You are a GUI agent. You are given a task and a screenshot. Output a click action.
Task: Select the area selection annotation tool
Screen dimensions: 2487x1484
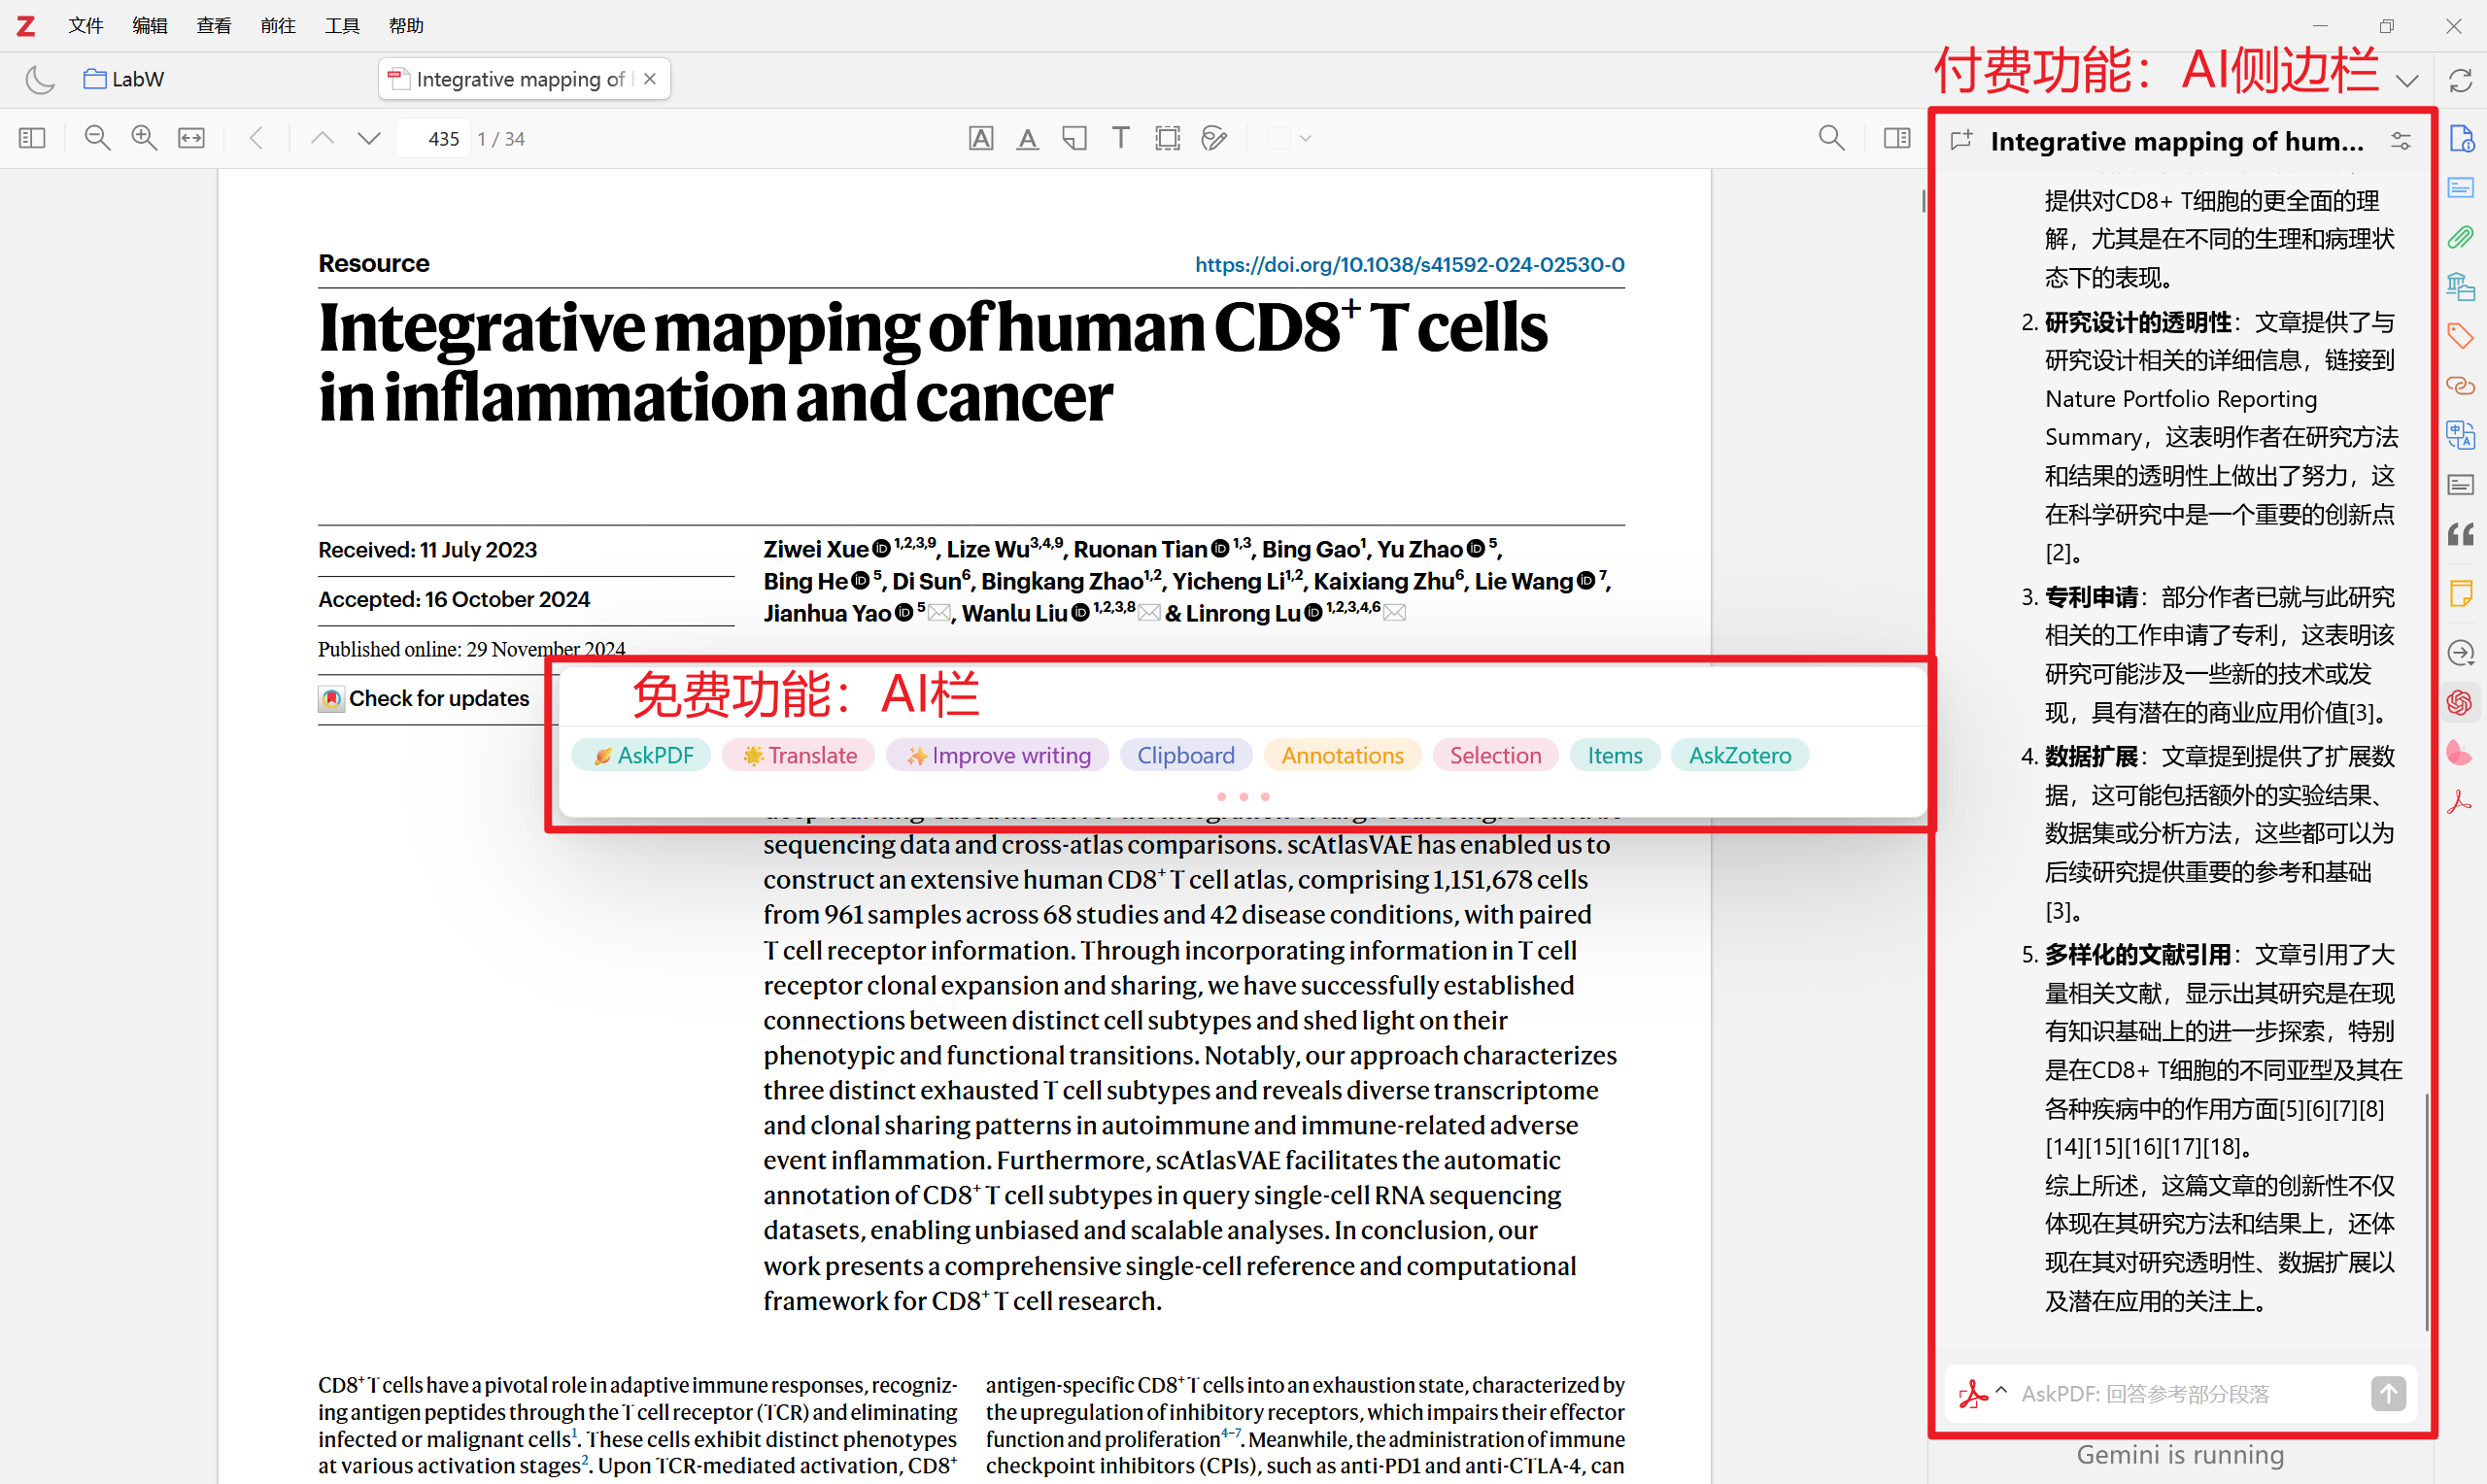(1167, 138)
